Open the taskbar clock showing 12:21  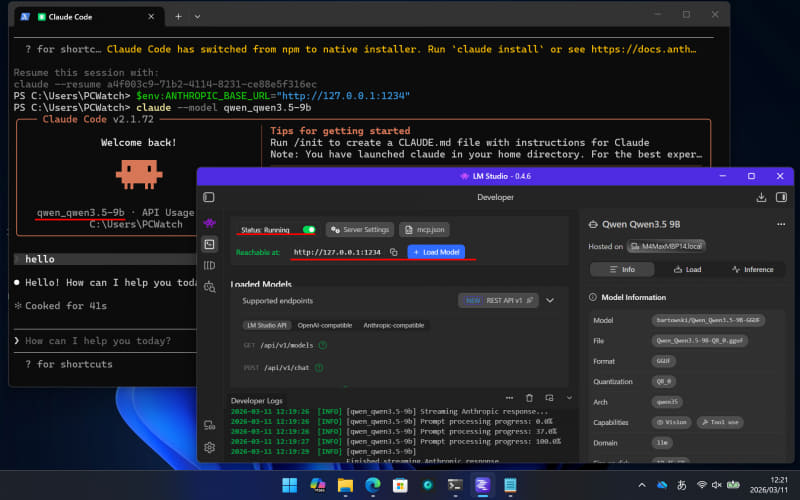tap(769, 485)
